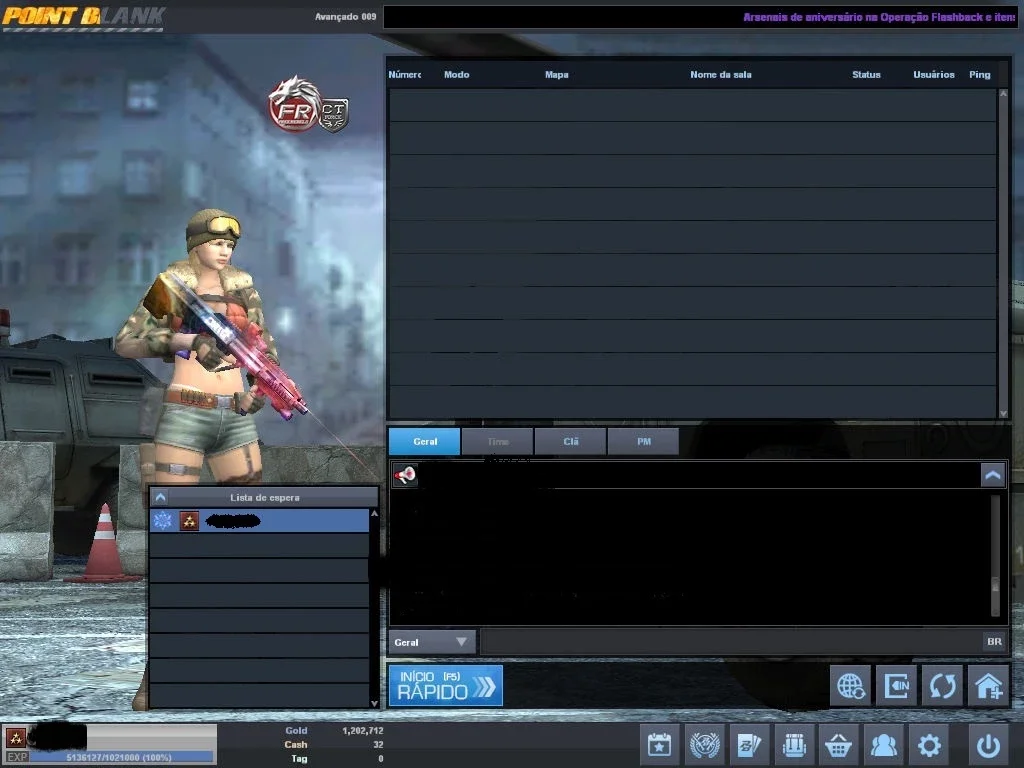Switch to the Geral chat tab

pyautogui.click(x=424, y=441)
